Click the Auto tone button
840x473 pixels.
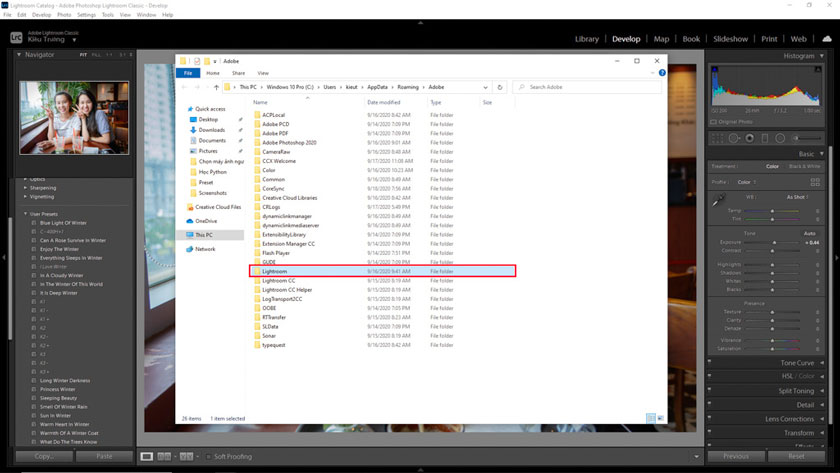click(809, 233)
